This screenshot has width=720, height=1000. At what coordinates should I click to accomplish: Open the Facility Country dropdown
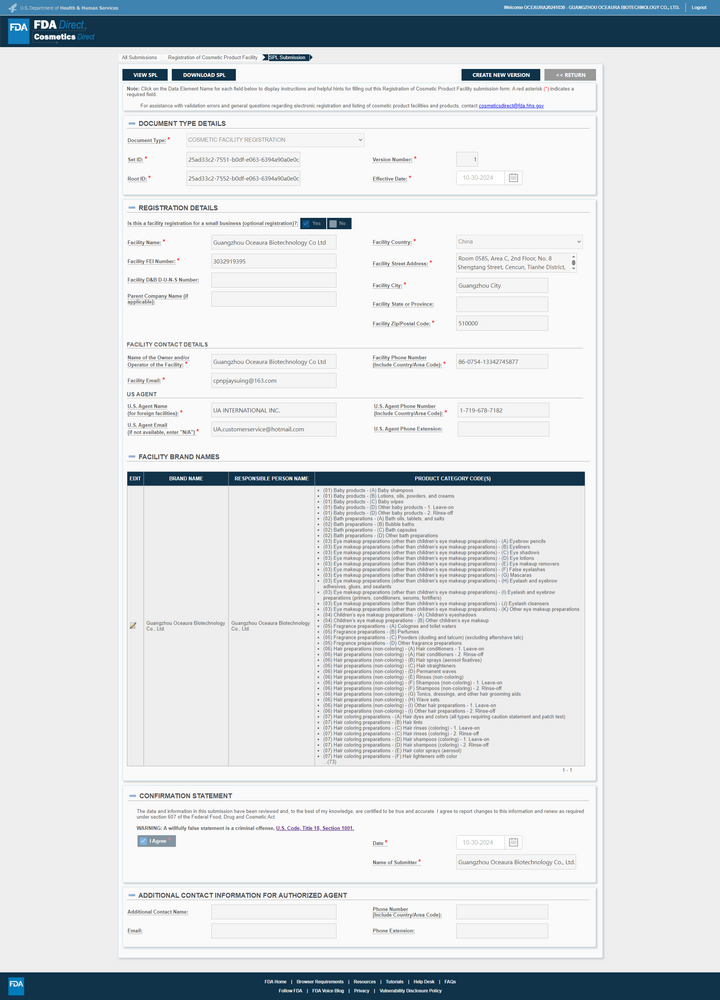pos(519,242)
